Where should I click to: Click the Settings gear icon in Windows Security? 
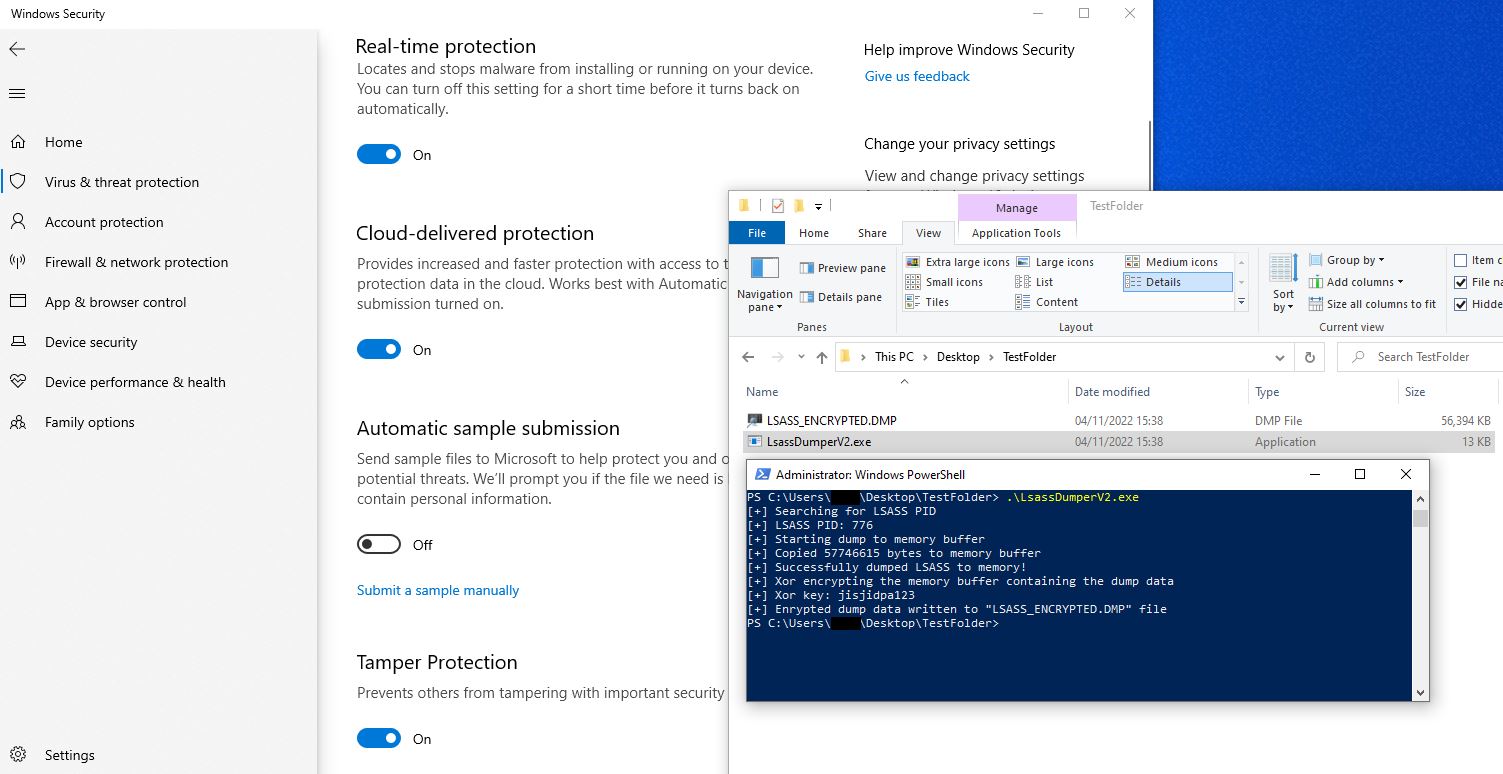[17, 755]
